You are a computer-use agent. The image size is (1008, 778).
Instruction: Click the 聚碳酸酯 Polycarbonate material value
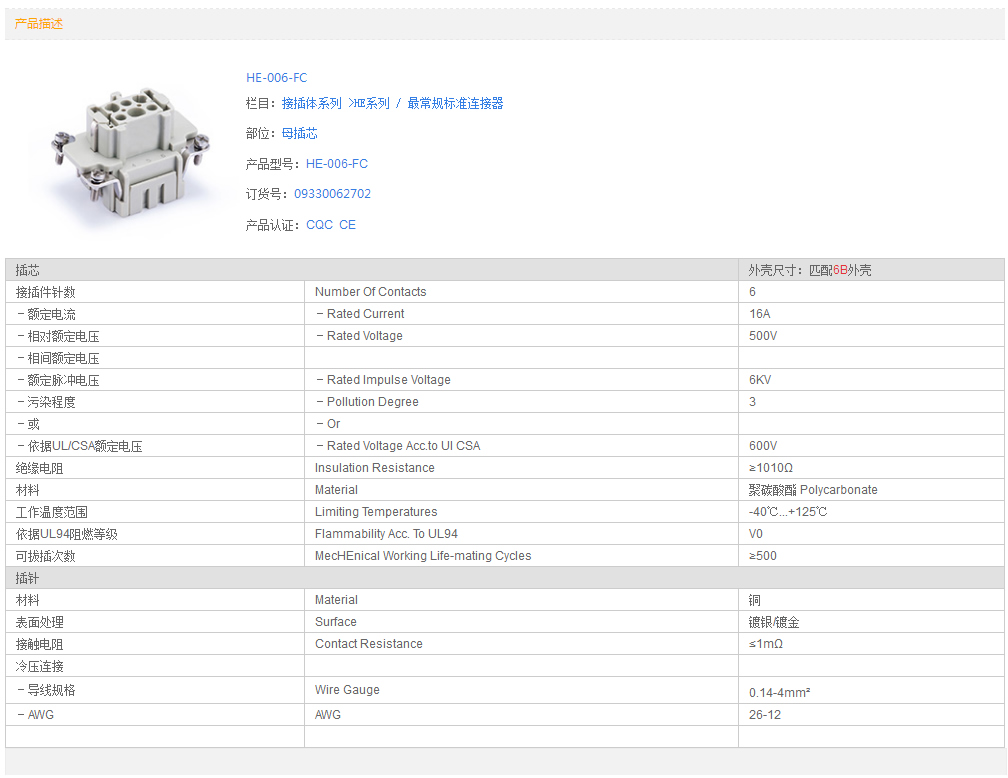pos(812,490)
